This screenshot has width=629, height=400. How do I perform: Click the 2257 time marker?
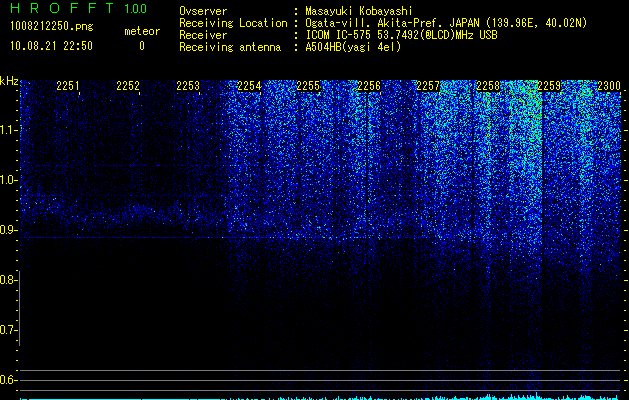[x=428, y=86]
